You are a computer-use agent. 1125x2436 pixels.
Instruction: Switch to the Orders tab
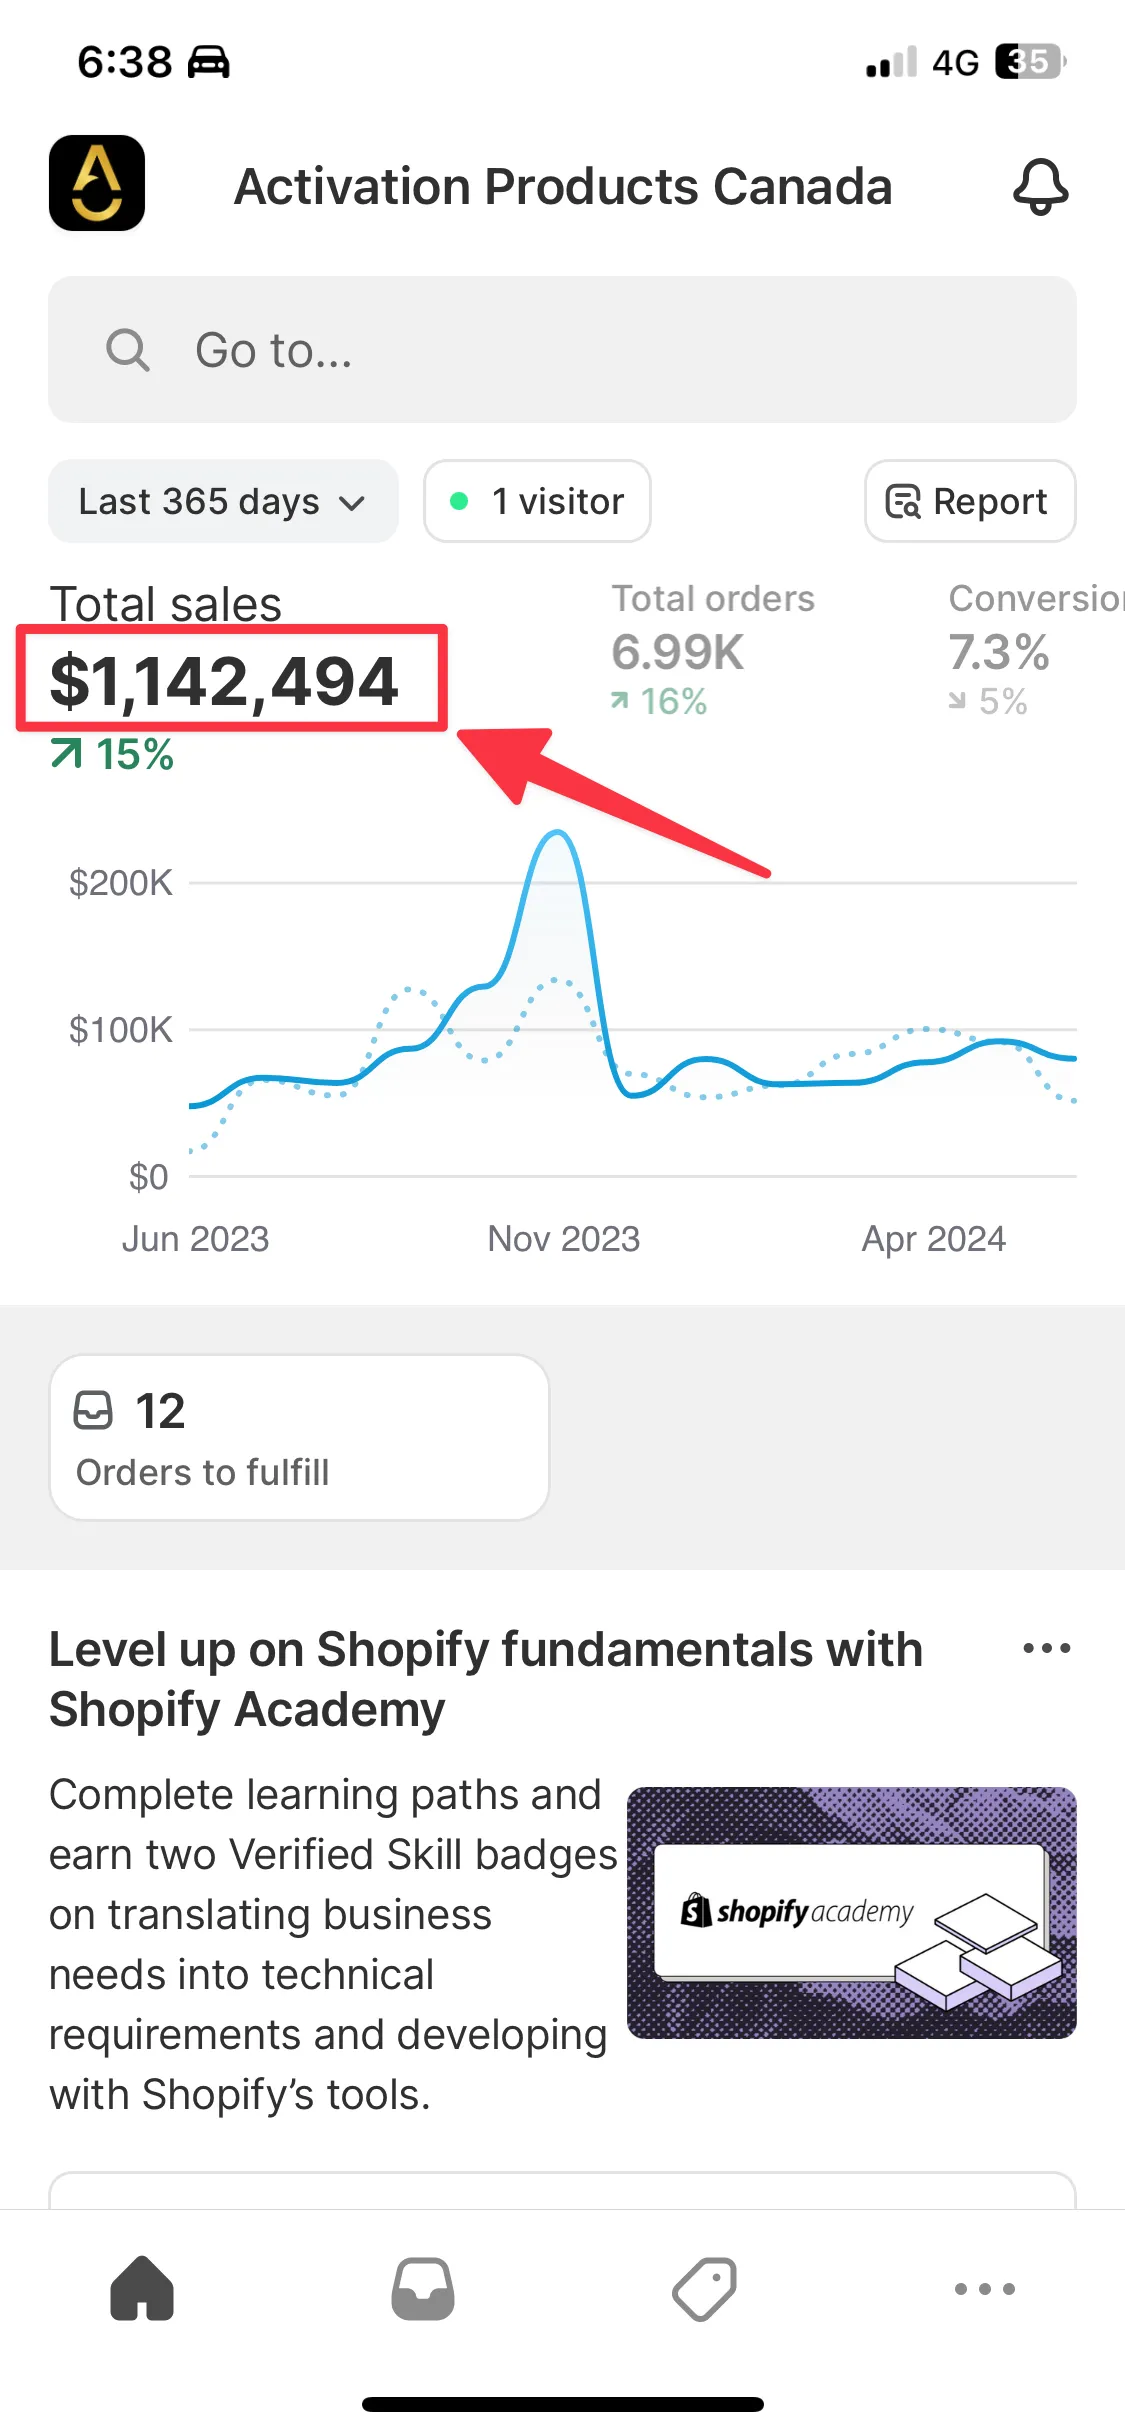(423, 2288)
